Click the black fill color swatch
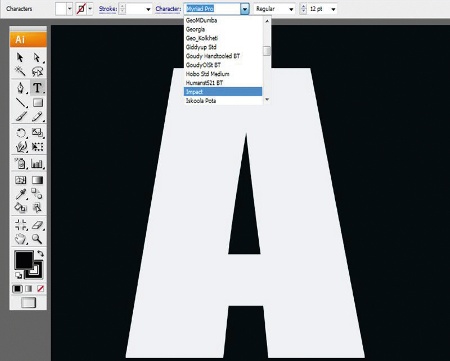 pyautogui.click(x=23, y=260)
